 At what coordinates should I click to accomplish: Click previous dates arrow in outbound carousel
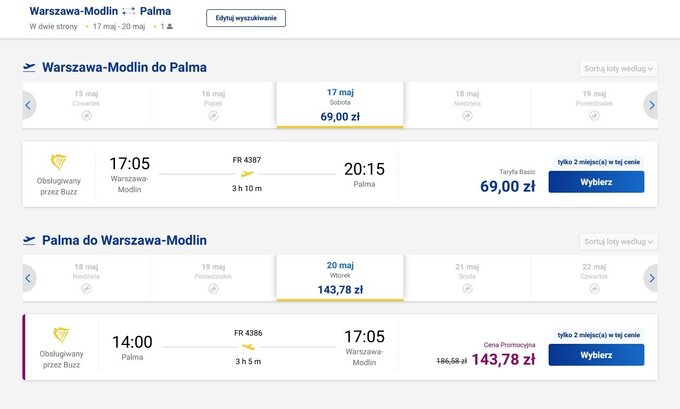(28, 105)
